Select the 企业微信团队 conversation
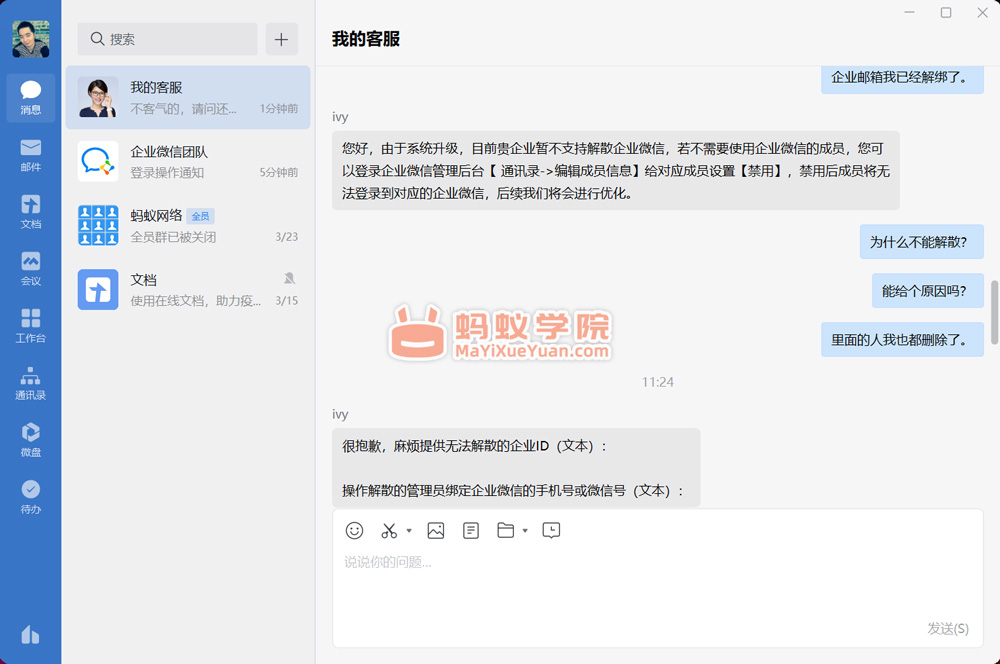1000x664 pixels. pos(188,161)
